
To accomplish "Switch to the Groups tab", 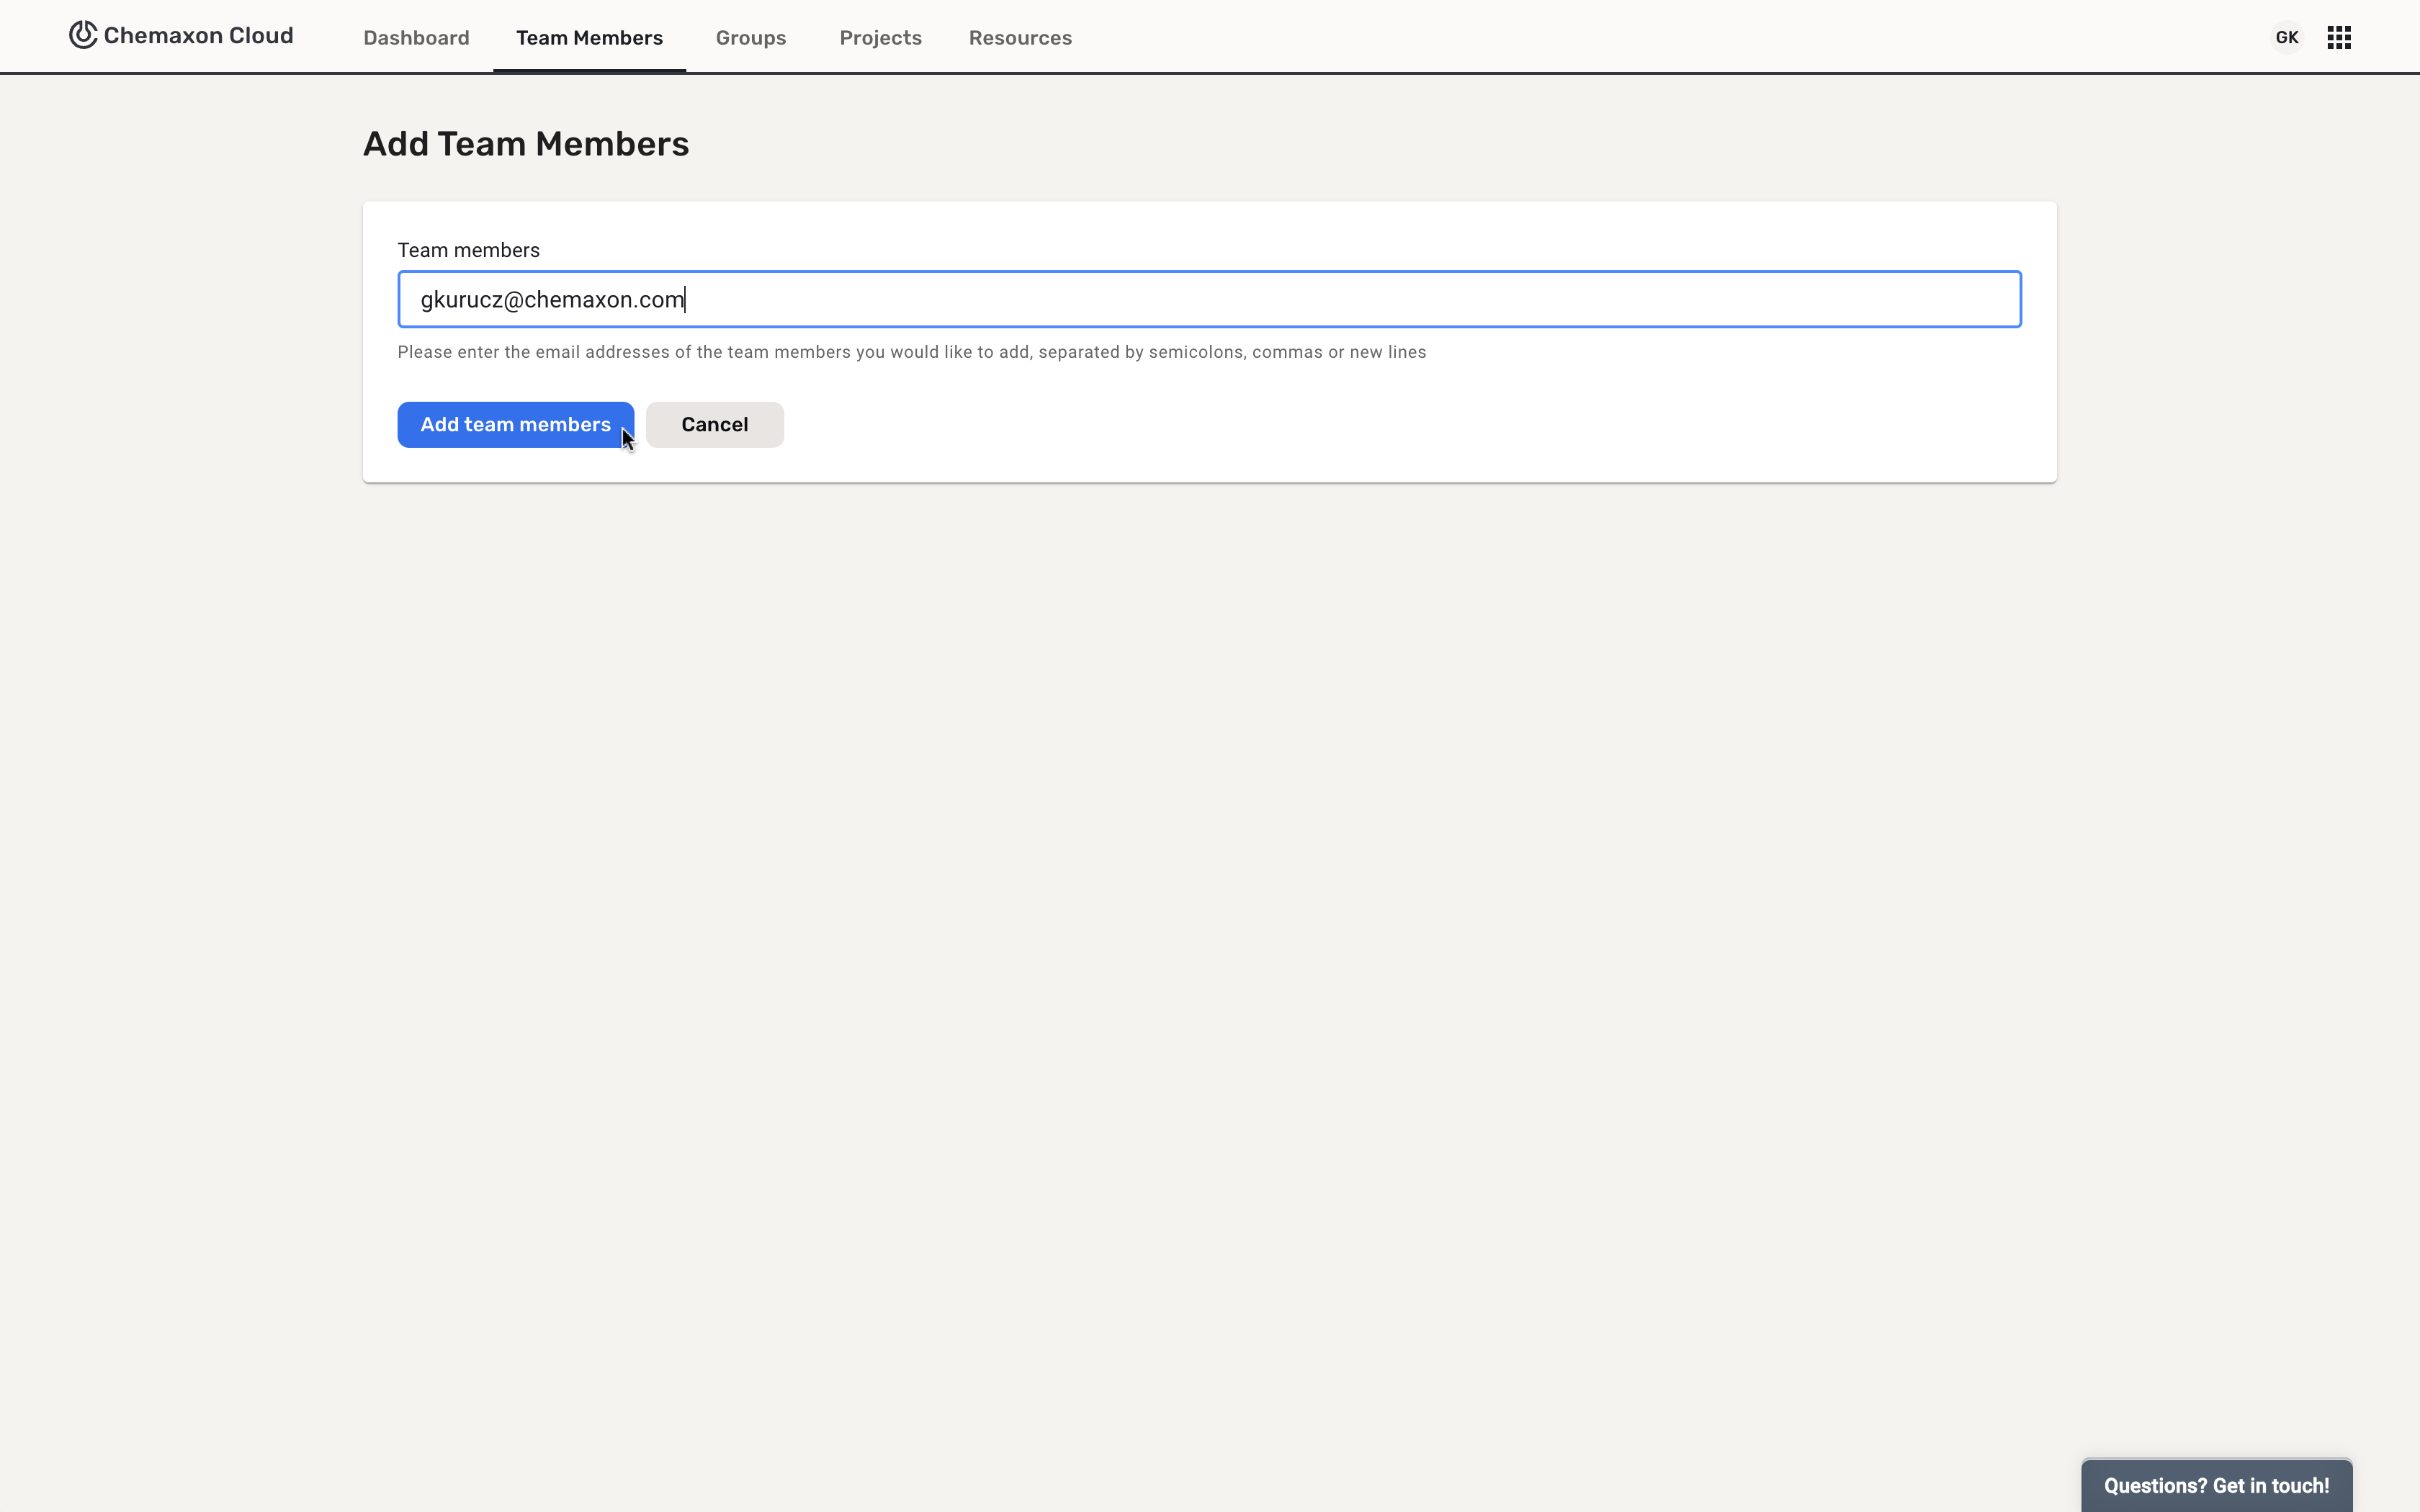I will point(750,38).
